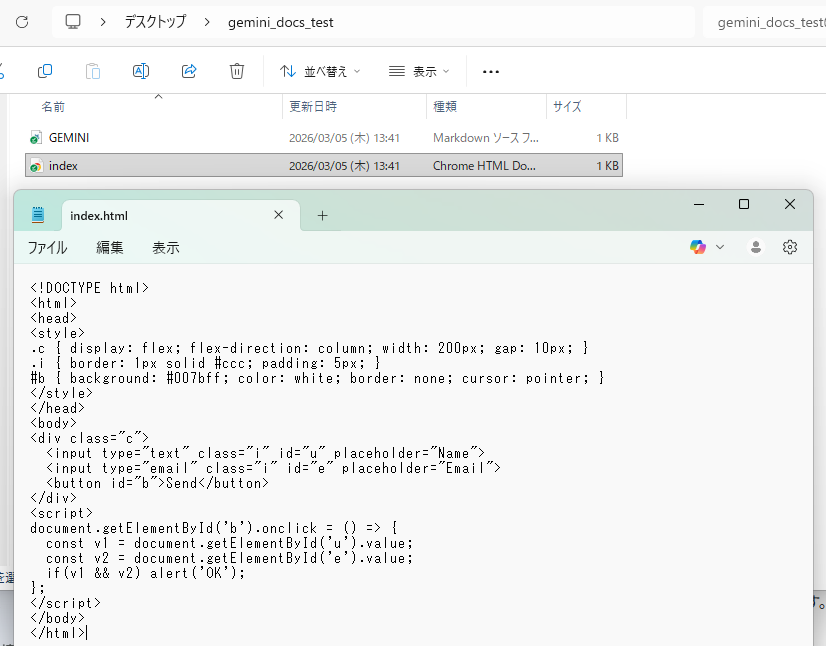This screenshot has width=826, height=646.
Task: Click the #b background style line
Action: 317,378
